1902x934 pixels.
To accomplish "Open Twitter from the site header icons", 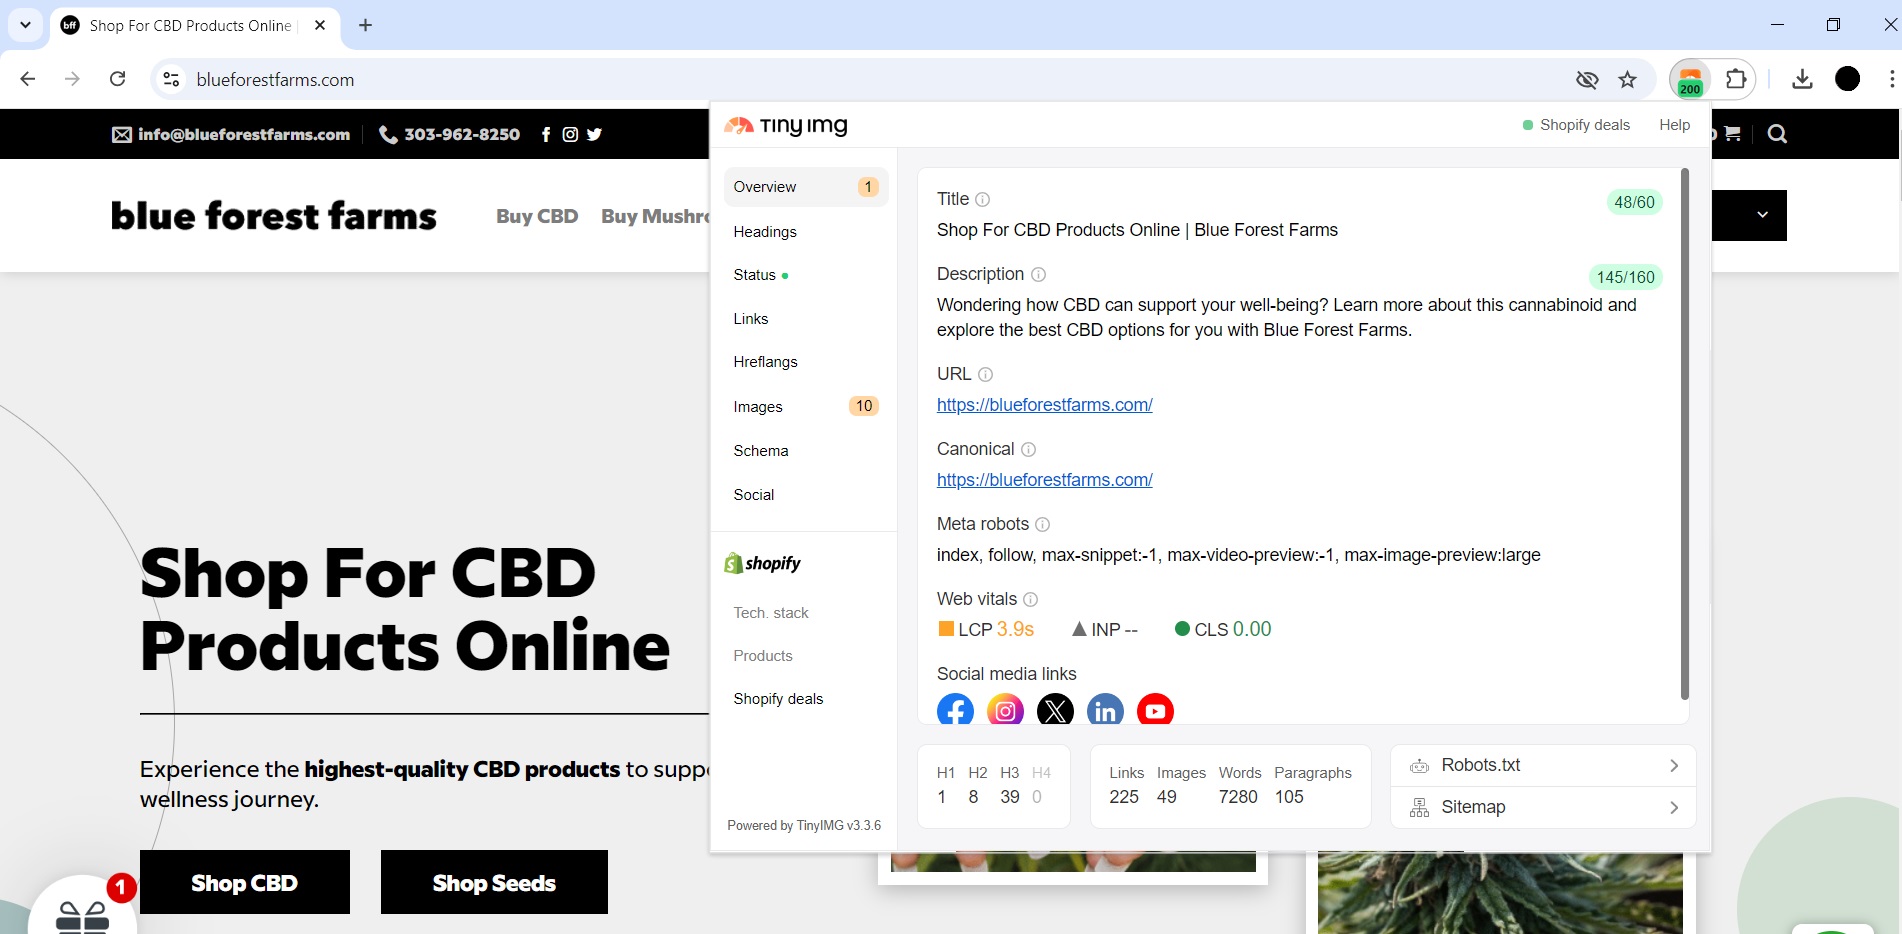I will (594, 134).
